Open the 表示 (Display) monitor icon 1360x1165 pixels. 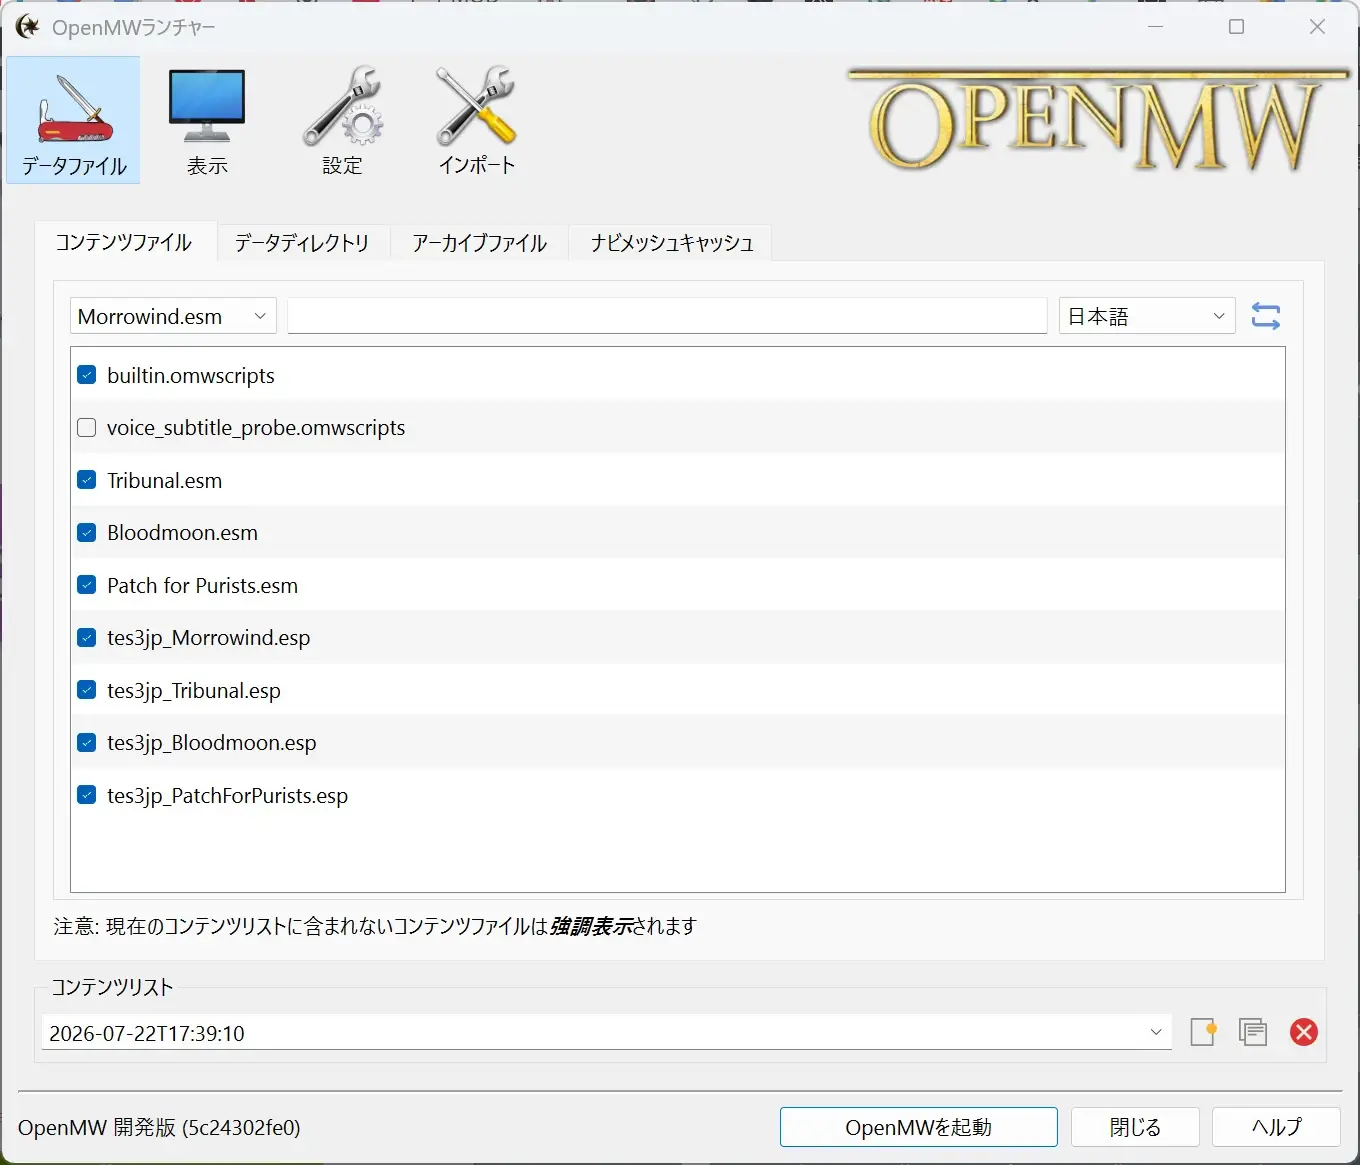click(207, 120)
